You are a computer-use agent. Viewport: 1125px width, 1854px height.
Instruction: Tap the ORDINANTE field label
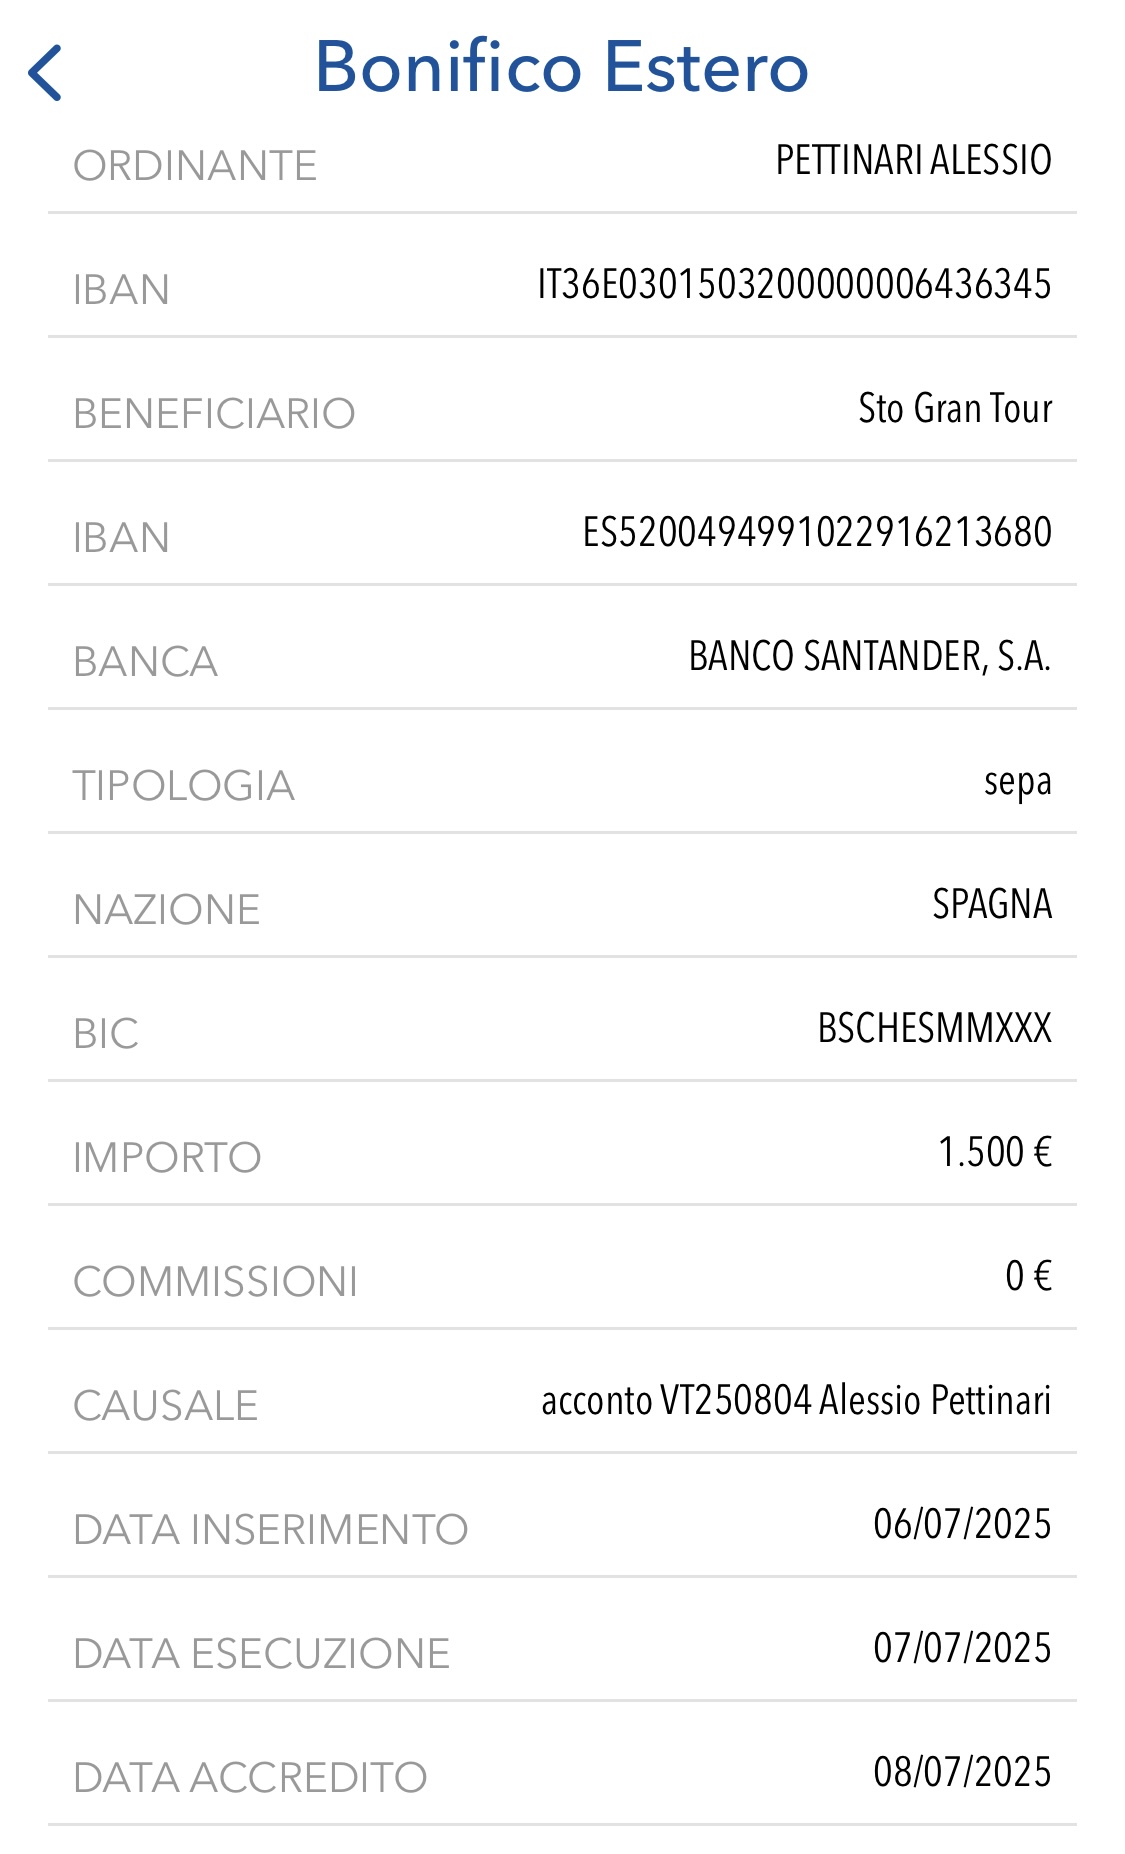coord(195,166)
